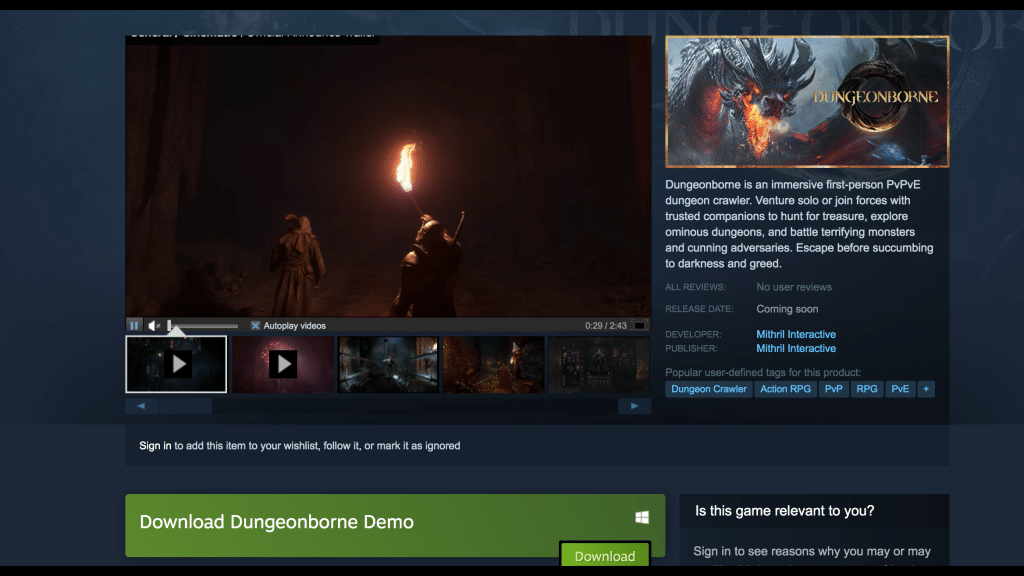Open the Dungeonborne header banner image
The image size is (1024, 576).
[x=807, y=102]
